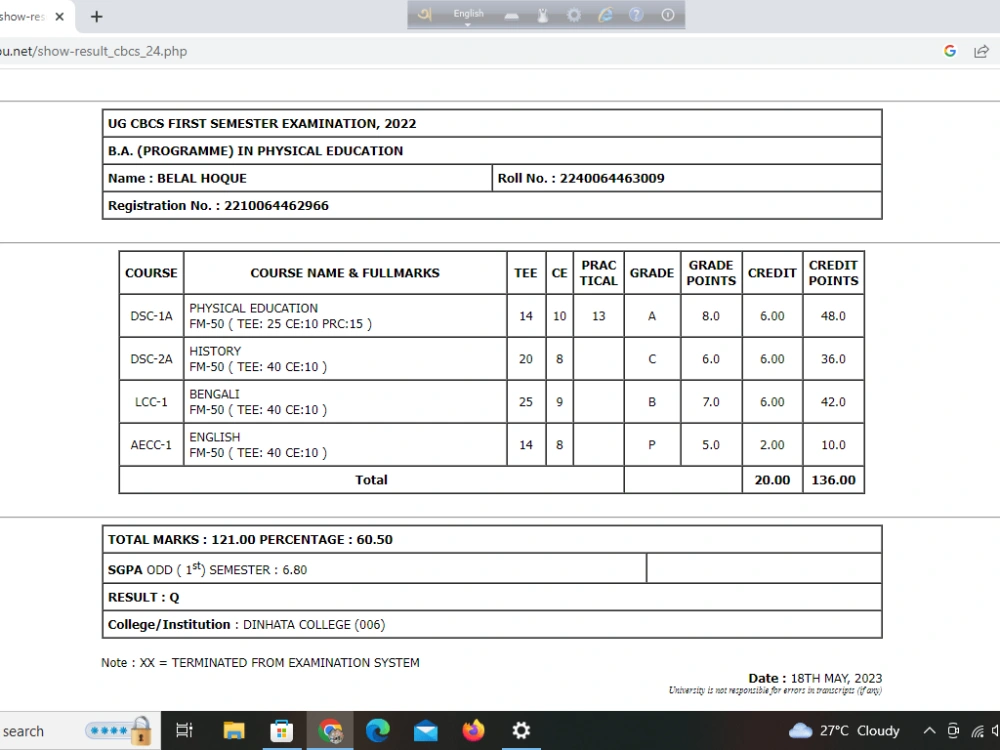Click the Internet Explorer web icon in Avro bar

point(605,15)
